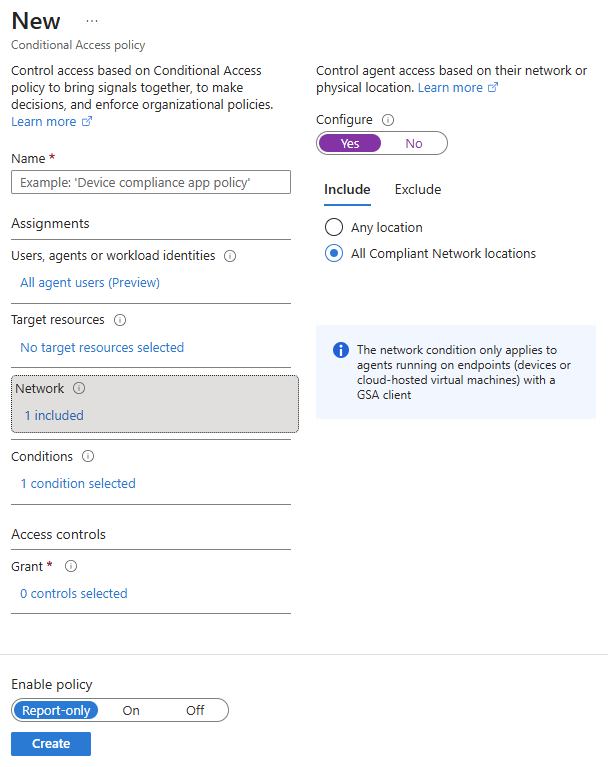608x767 pixels.
Task: Click info icon beside Conditions
Action: pos(88,456)
